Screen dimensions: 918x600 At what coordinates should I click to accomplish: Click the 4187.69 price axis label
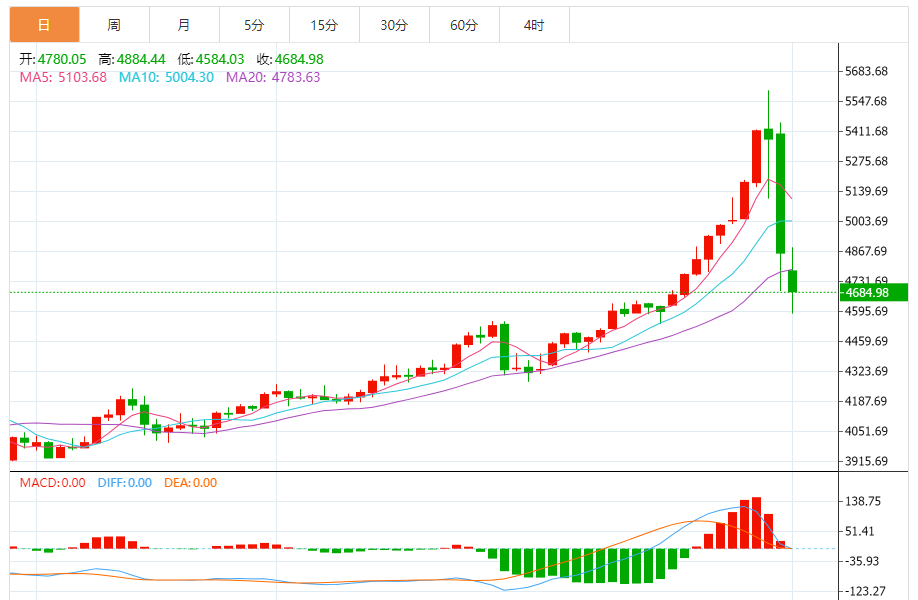click(866, 401)
